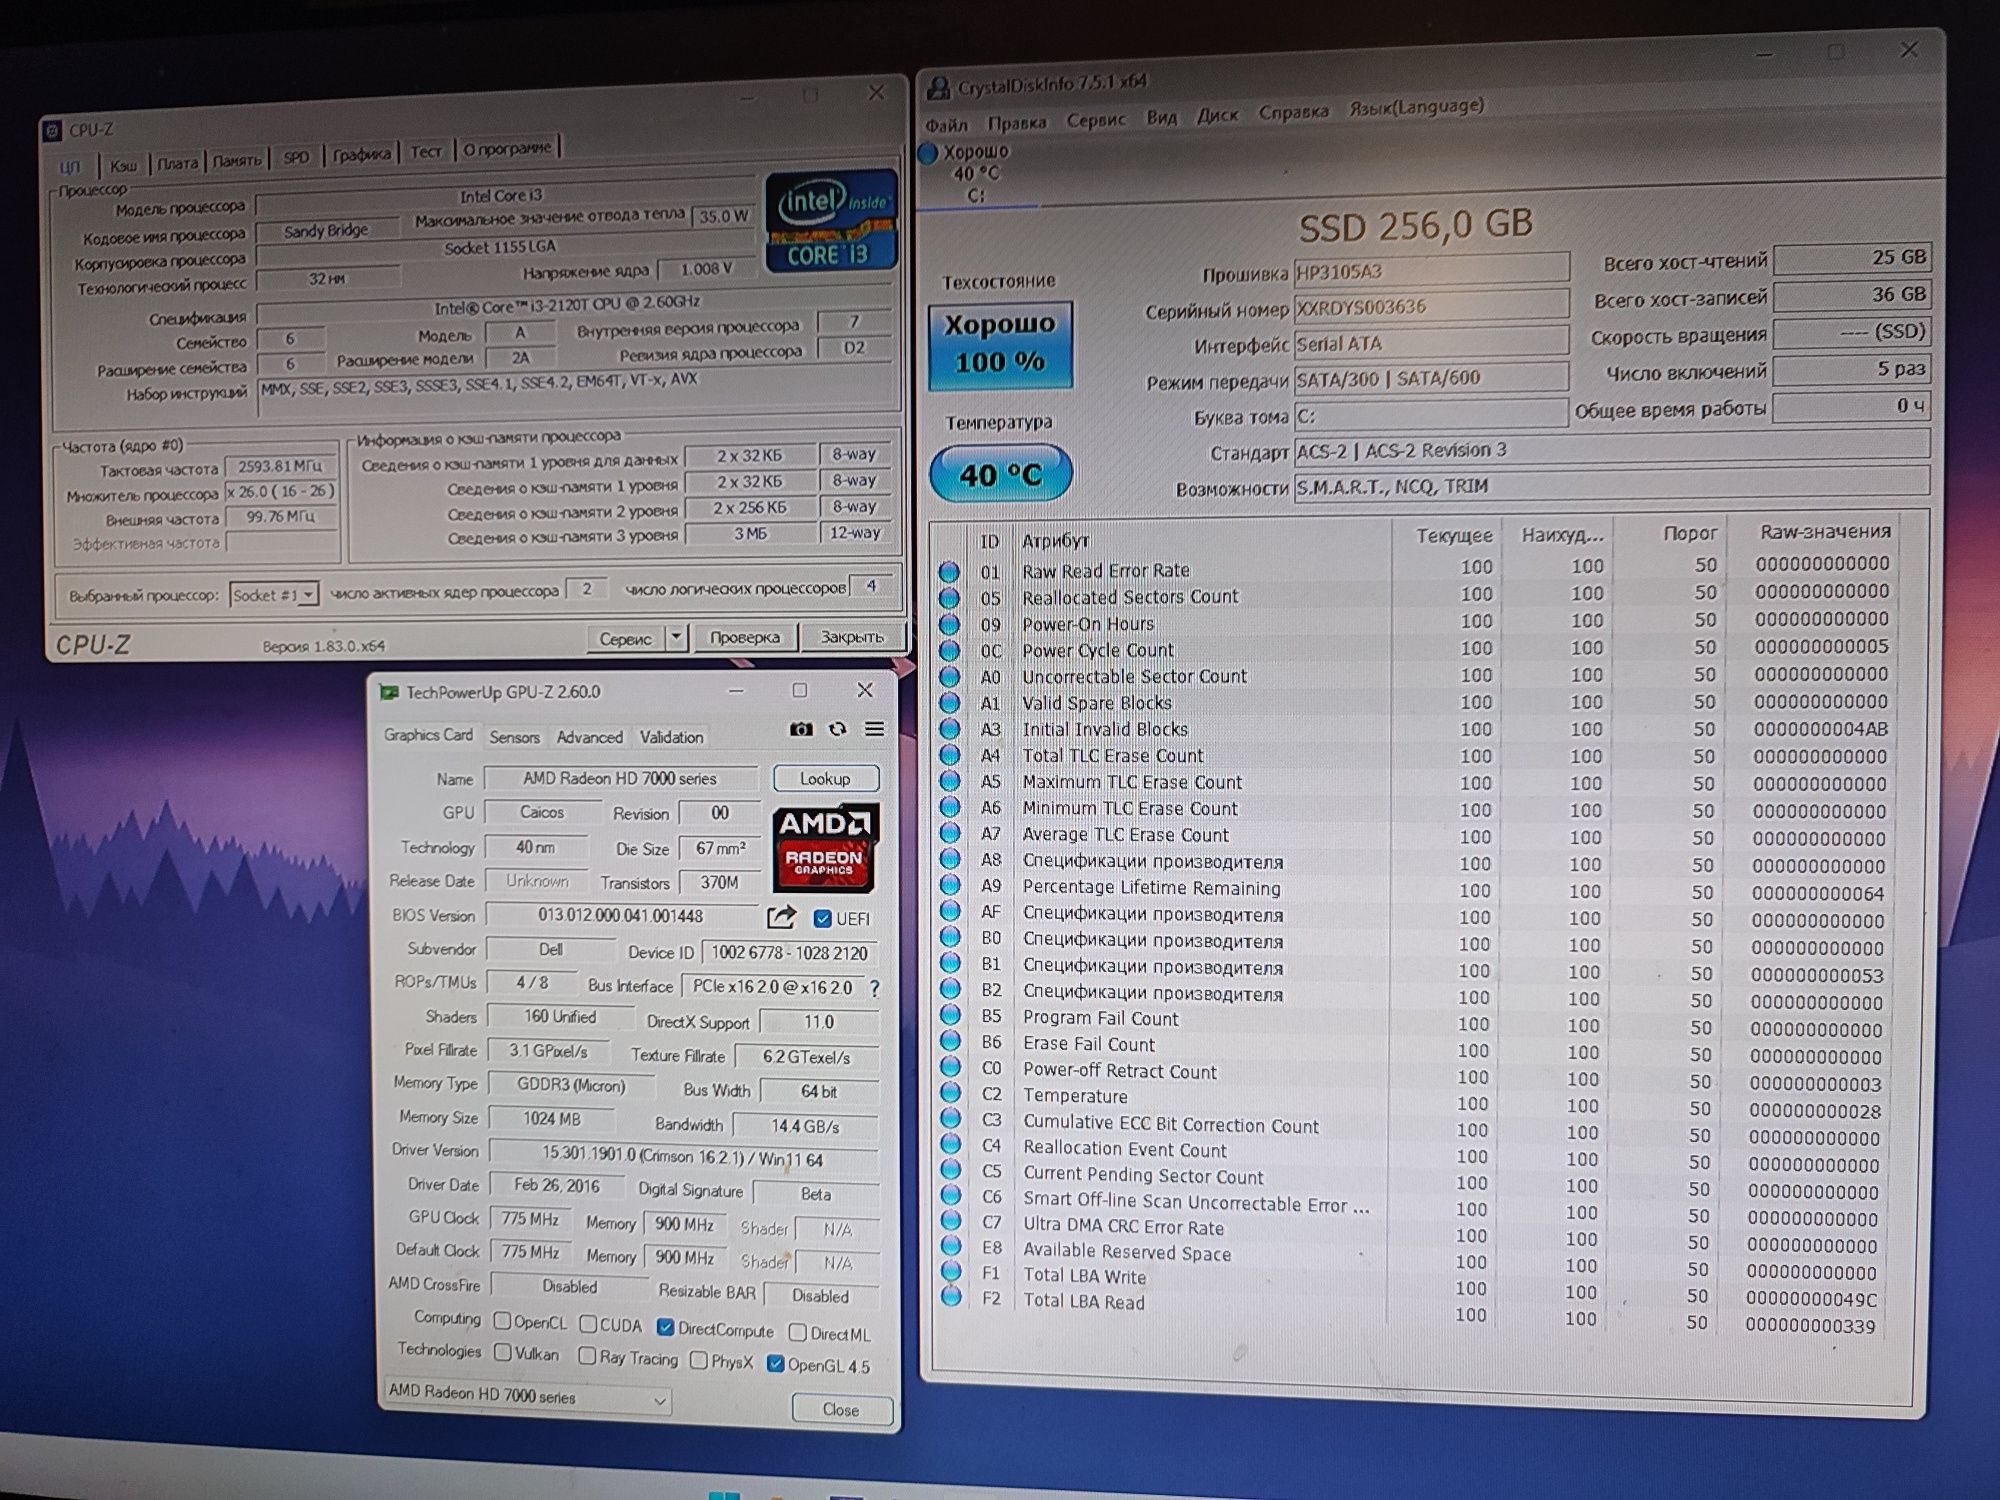Open the GPU-Z hamburger menu

[874, 729]
